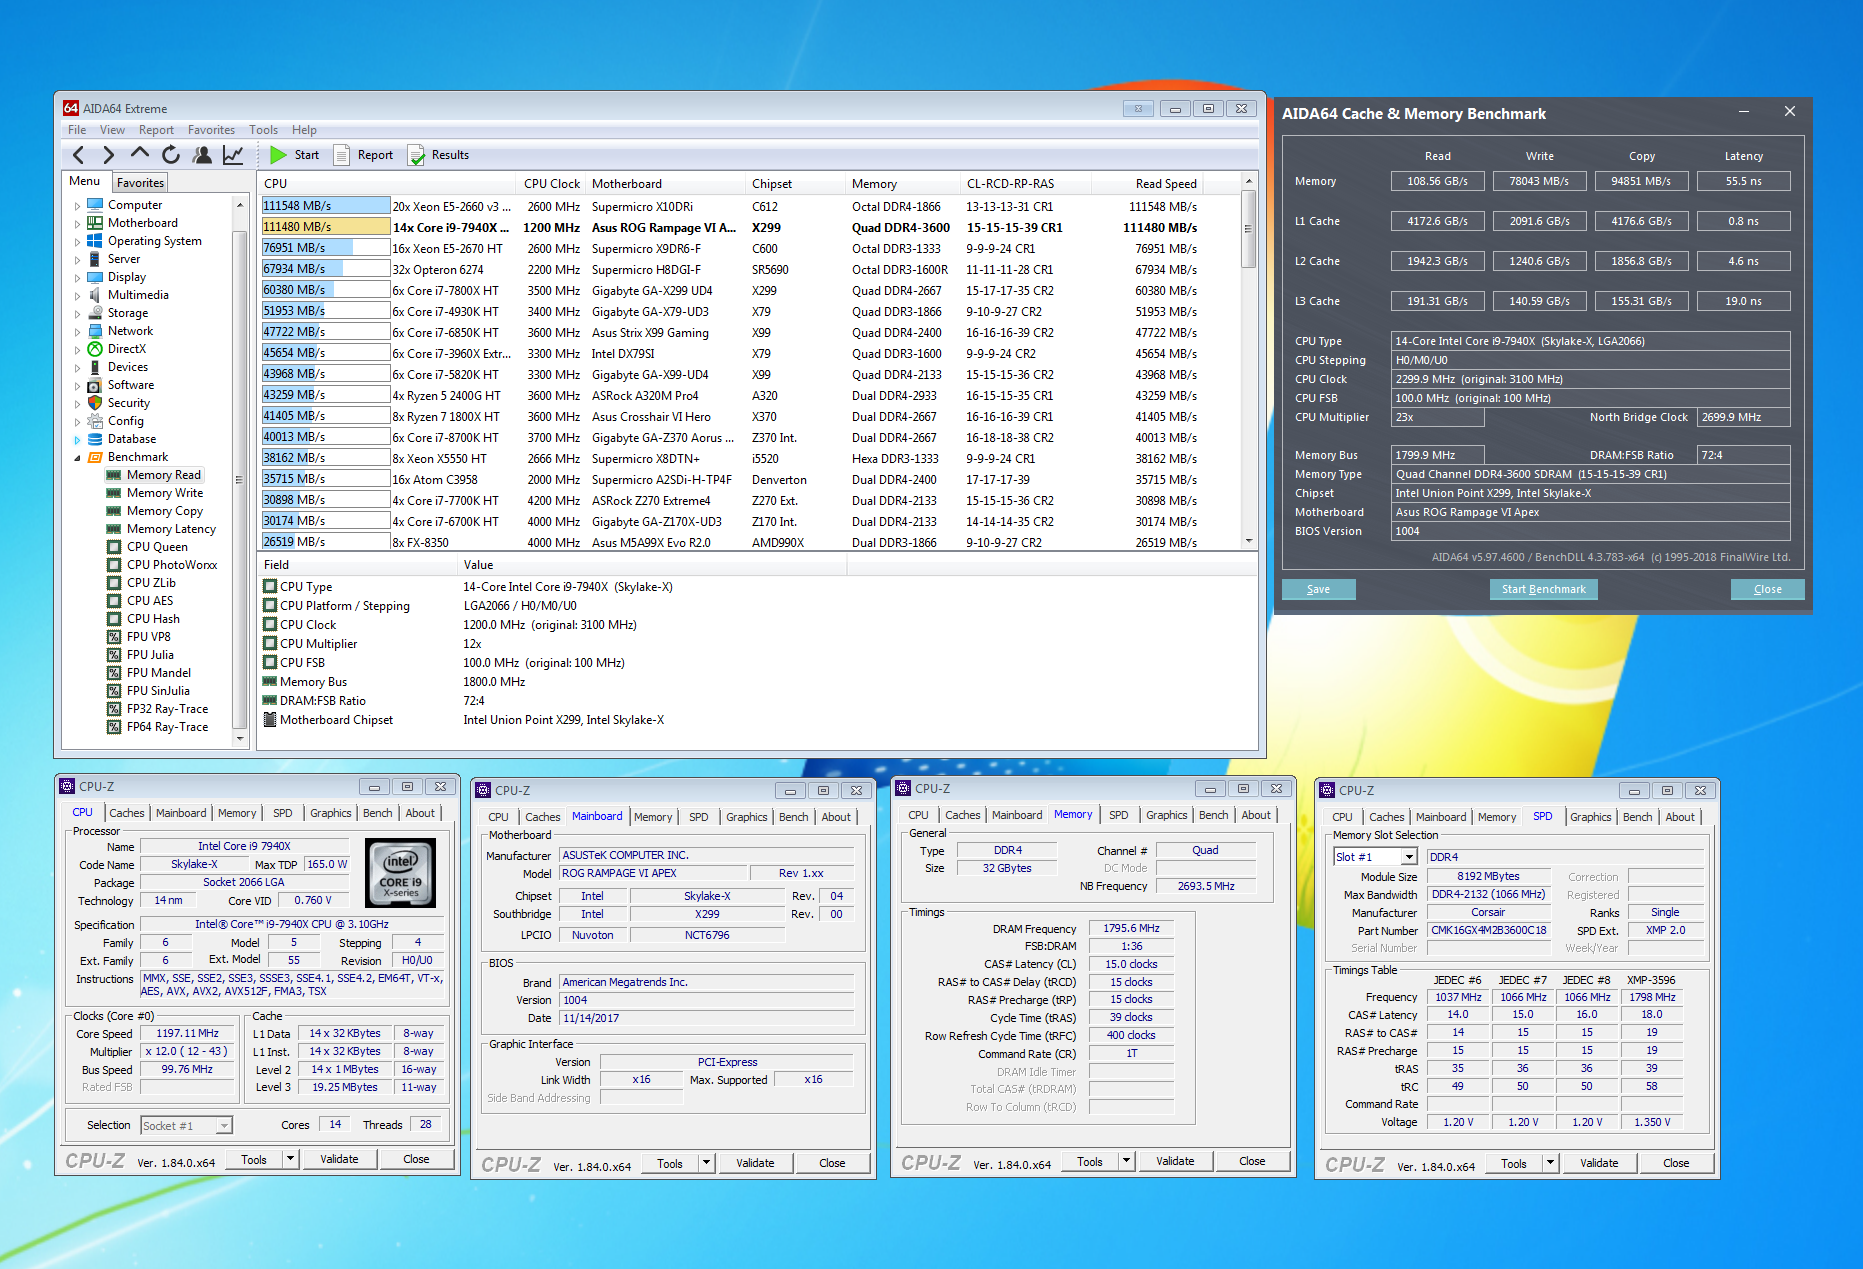Click the Up arrow in AIDA64 toolbar

click(140, 154)
